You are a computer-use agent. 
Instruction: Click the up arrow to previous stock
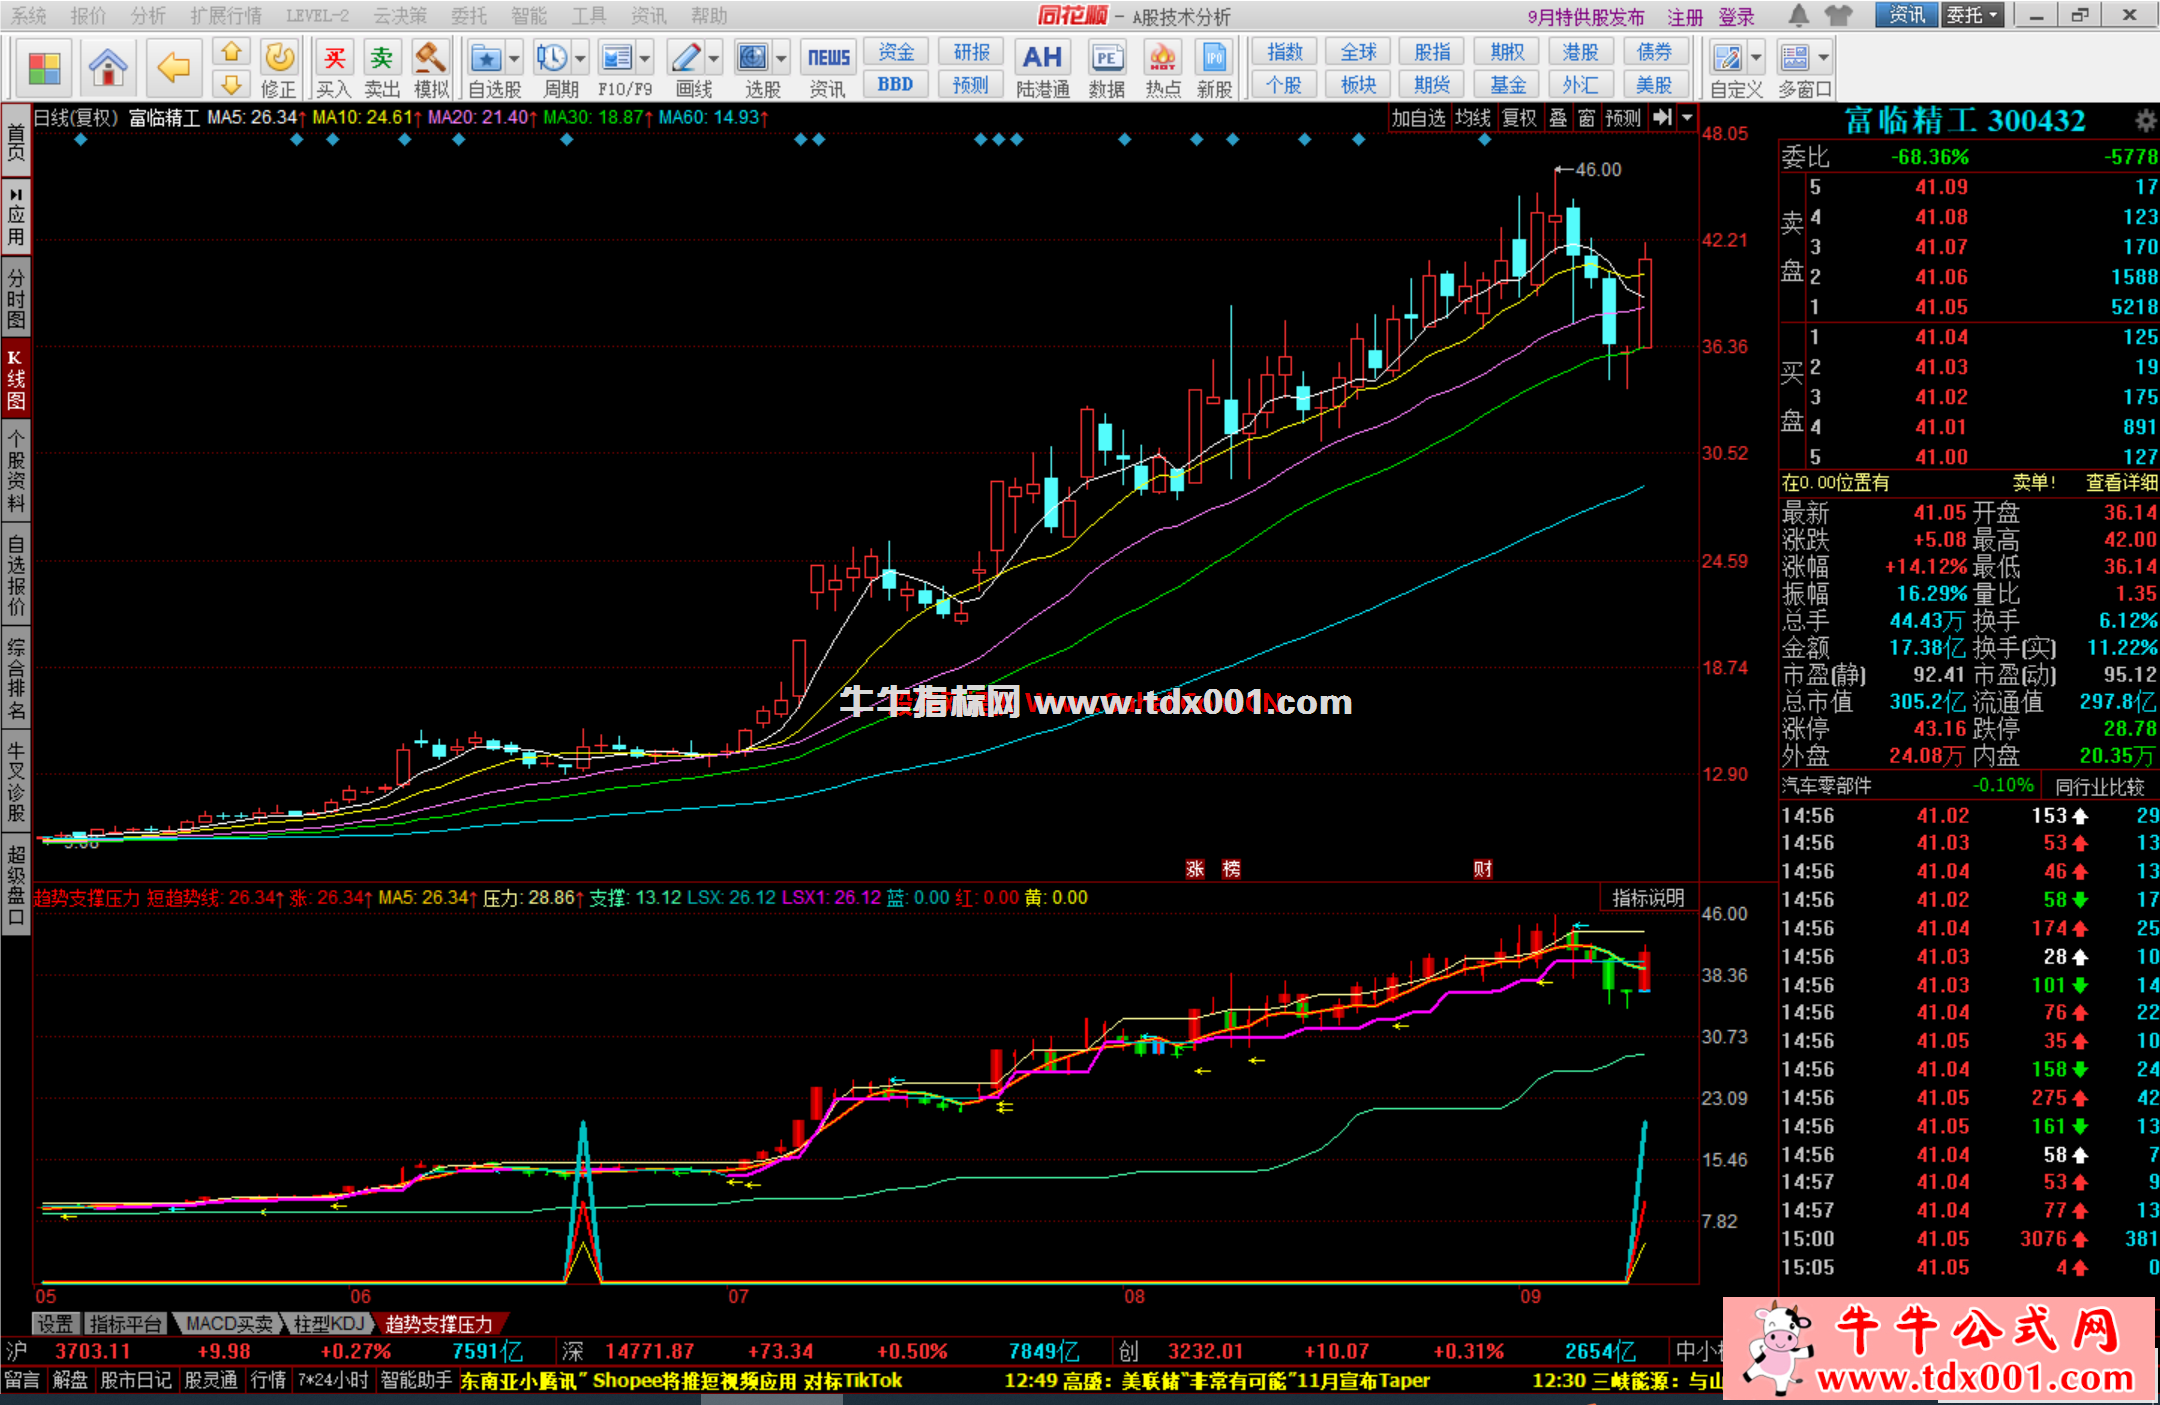pyautogui.click(x=231, y=52)
